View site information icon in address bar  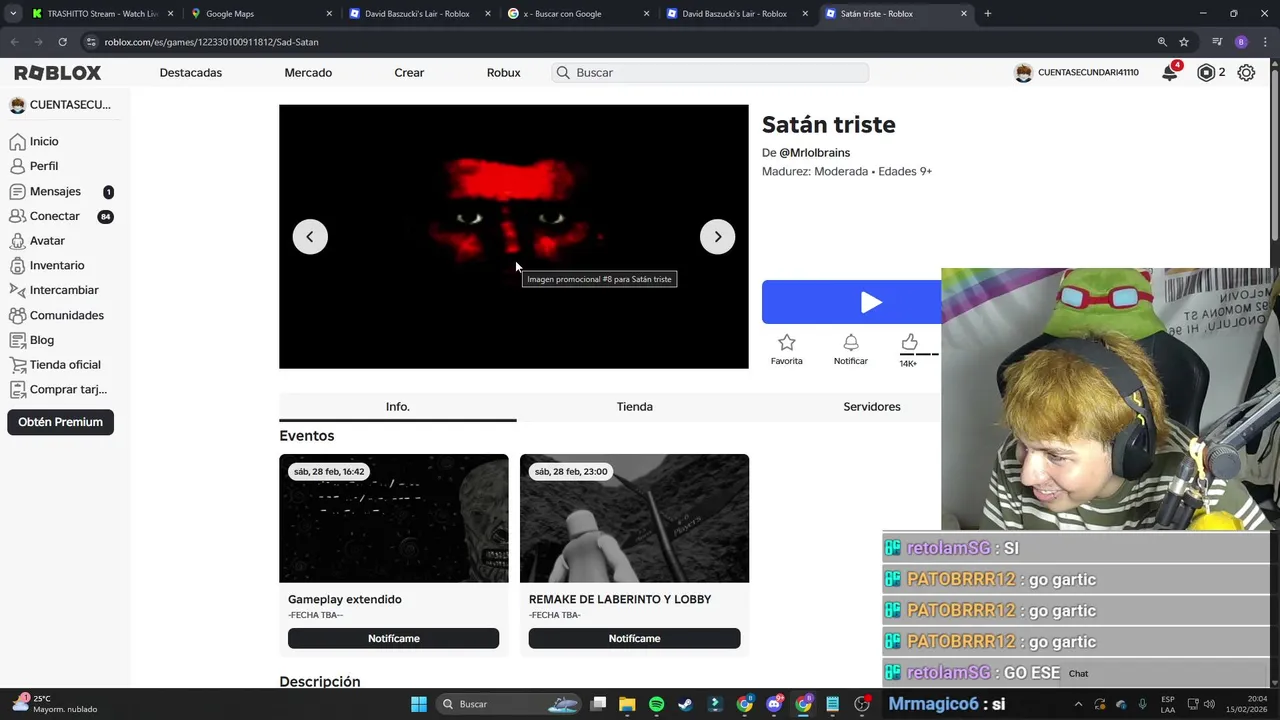pos(91,42)
